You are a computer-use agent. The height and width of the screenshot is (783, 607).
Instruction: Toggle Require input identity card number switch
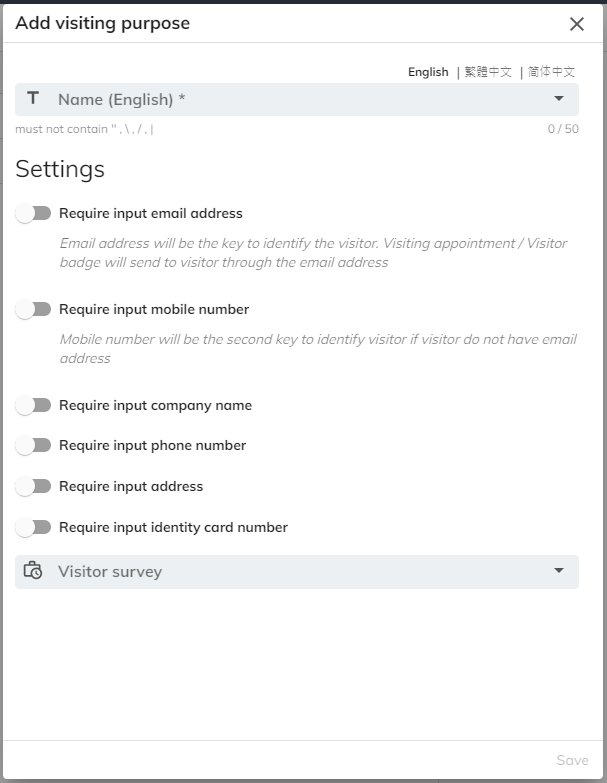[x=34, y=527]
